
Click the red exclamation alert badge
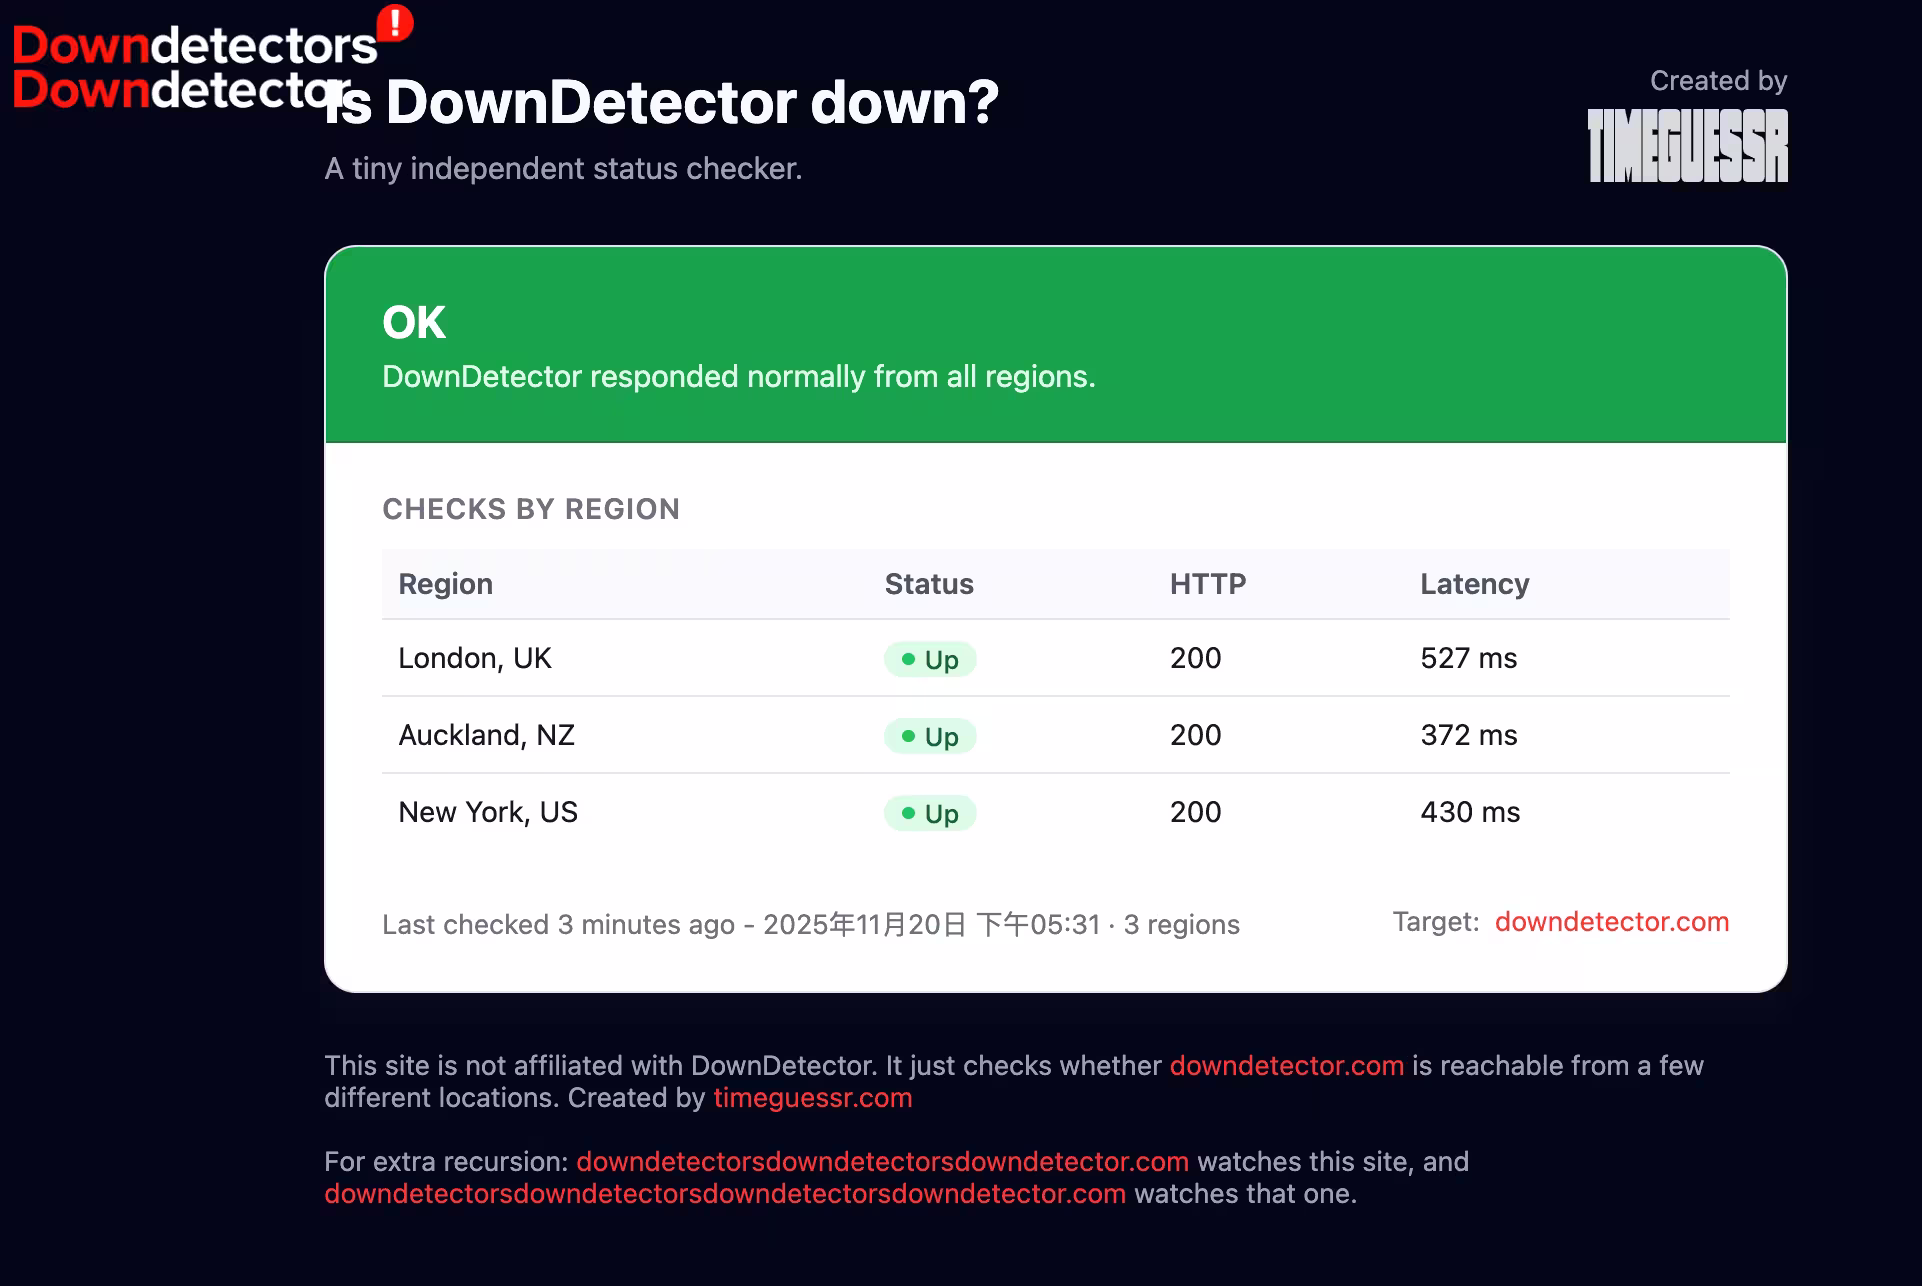tap(395, 23)
